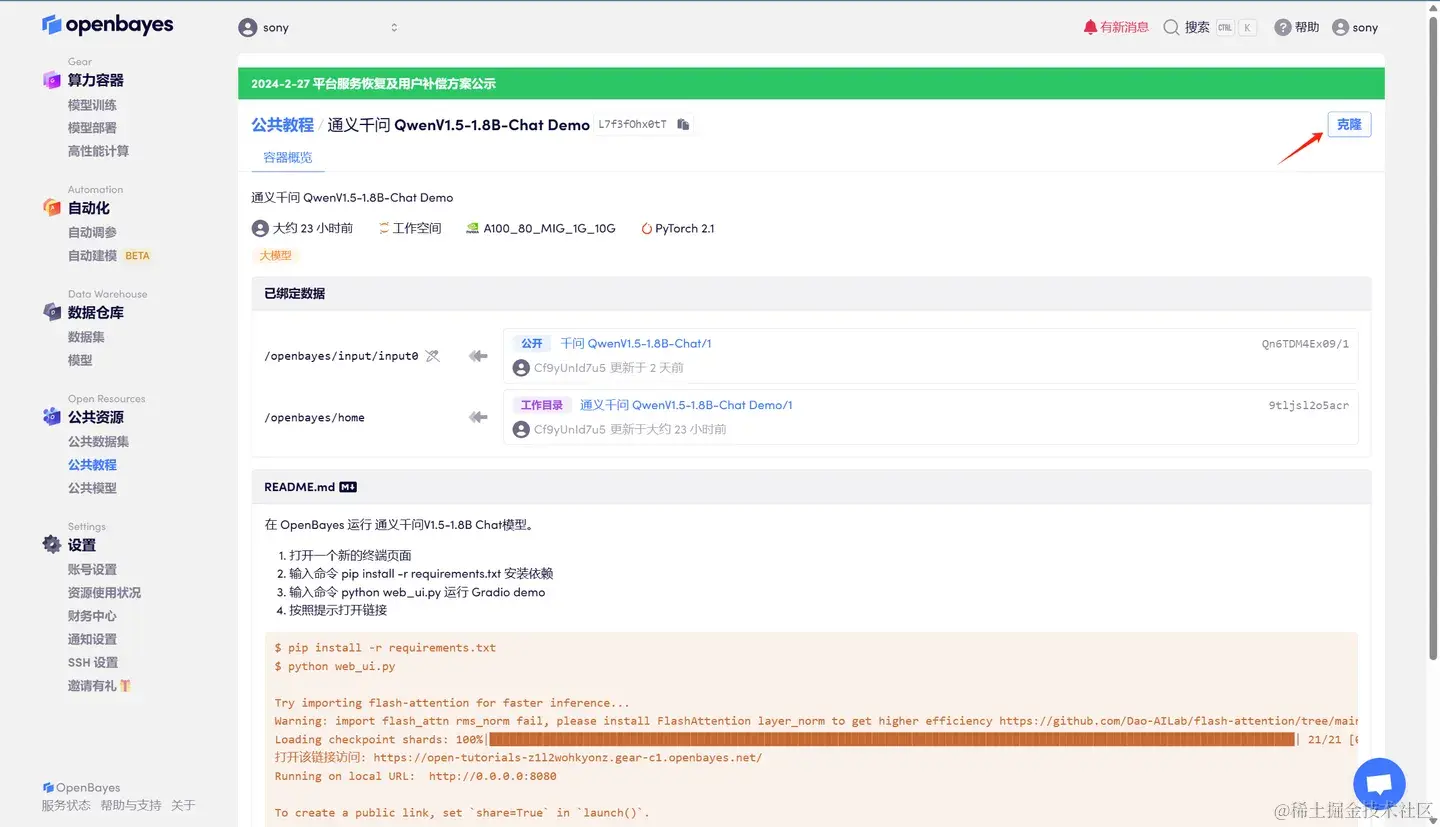Image resolution: width=1440 pixels, height=827 pixels.
Task: Open 账号设置
Action: pyautogui.click(x=92, y=569)
